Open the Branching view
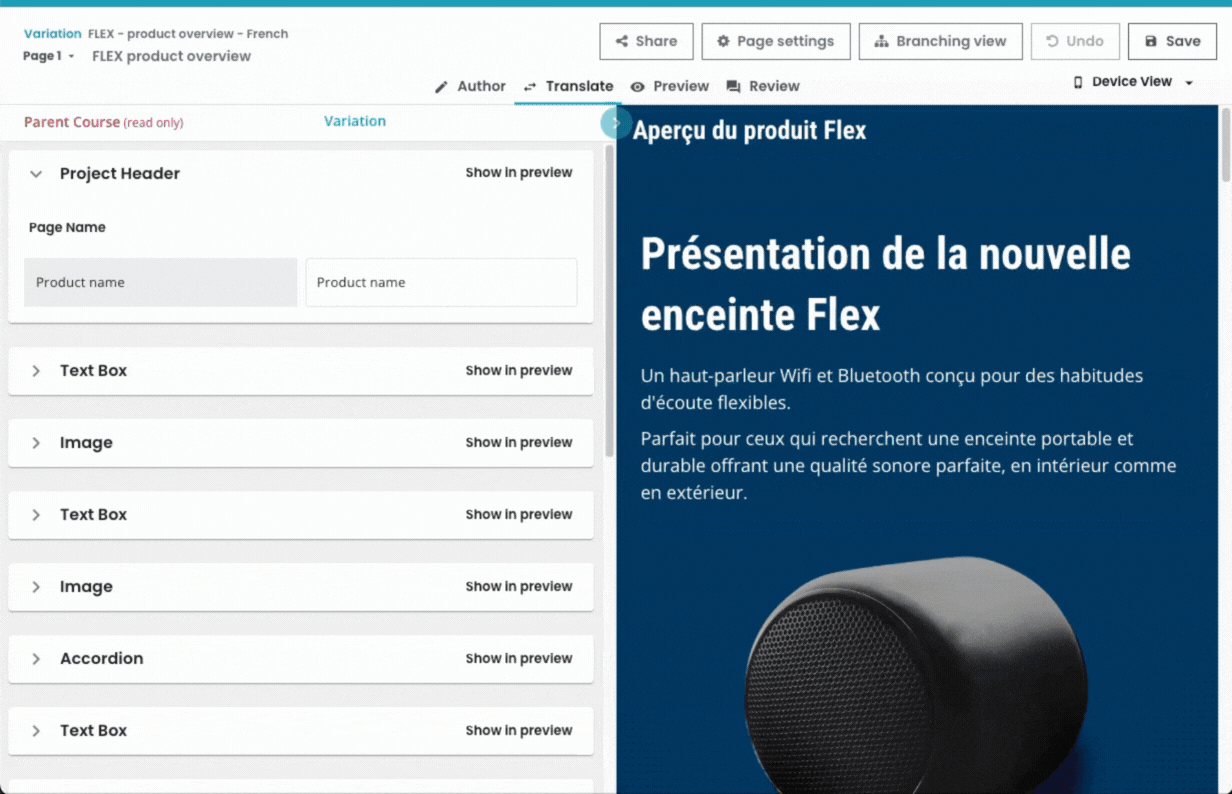This screenshot has width=1232, height=794. click(940, 41)
